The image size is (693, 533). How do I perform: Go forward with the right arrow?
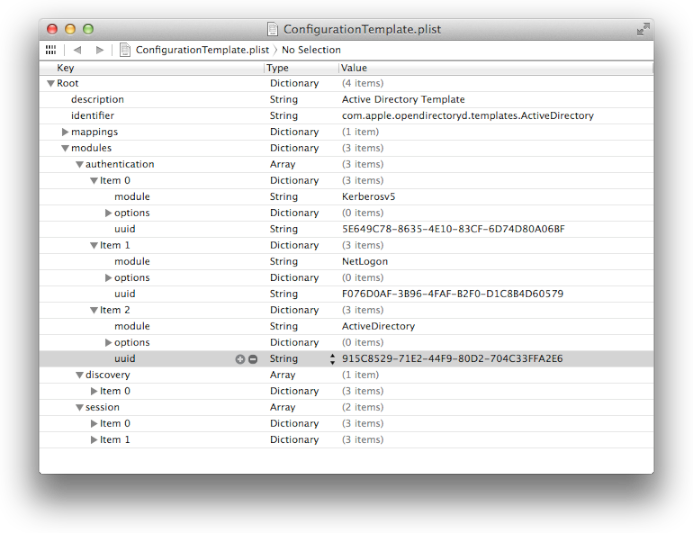(x=99, y=49)
